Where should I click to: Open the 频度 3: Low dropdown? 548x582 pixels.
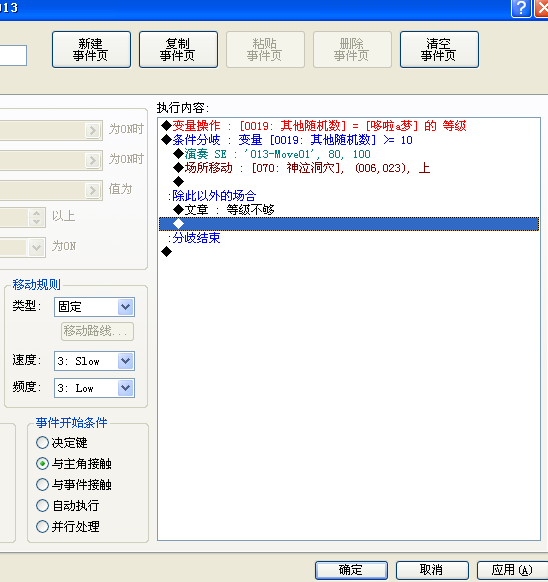click(x=94, y=388)
